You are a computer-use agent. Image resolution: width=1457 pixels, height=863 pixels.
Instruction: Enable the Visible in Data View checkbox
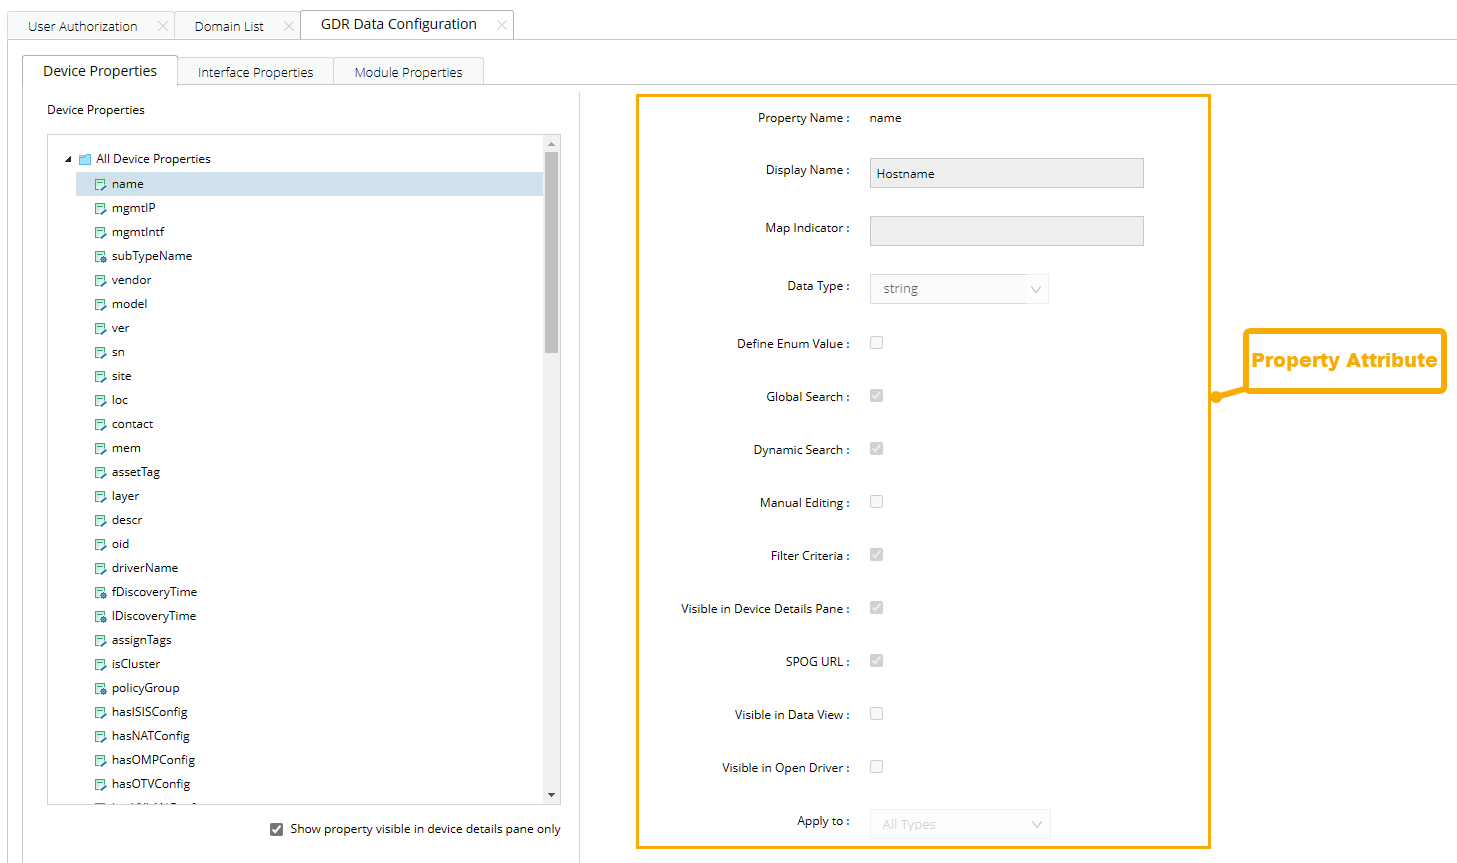tap(876, 713)
